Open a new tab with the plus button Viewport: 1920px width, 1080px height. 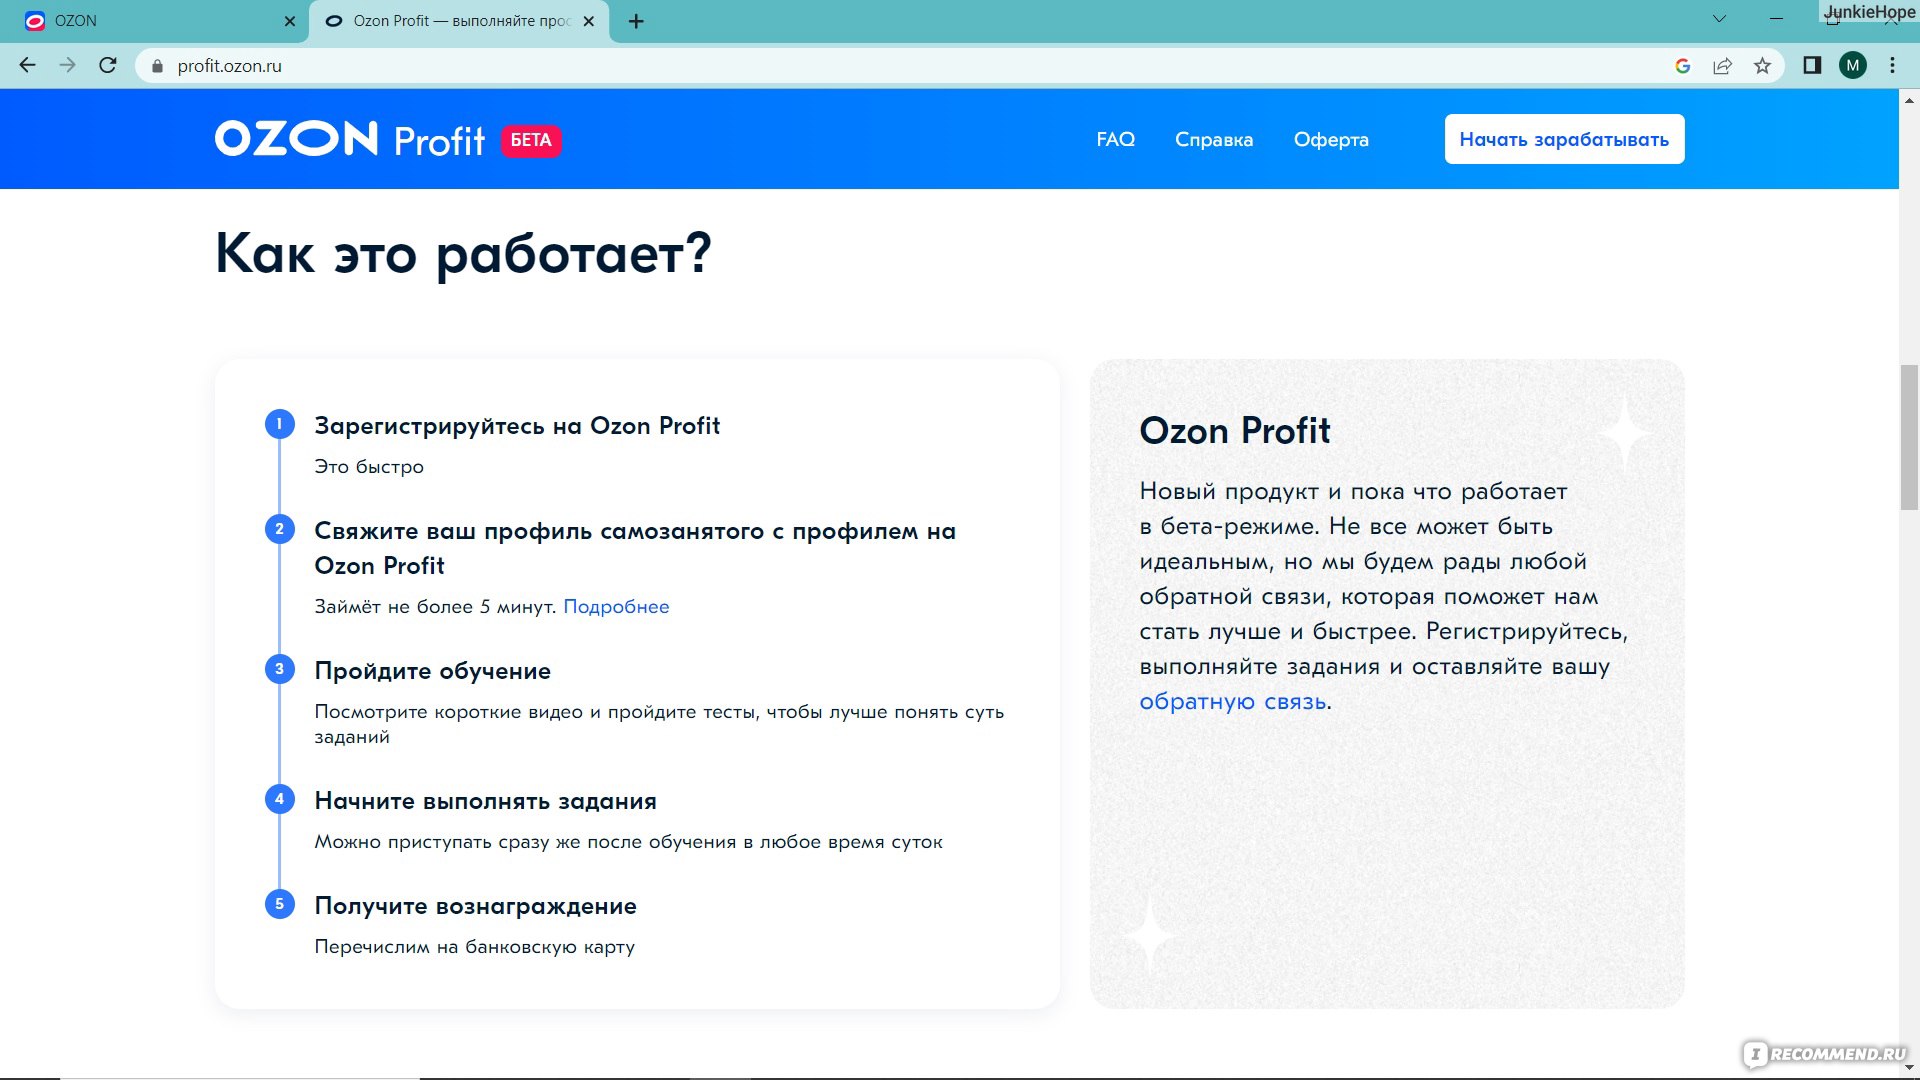636,21
